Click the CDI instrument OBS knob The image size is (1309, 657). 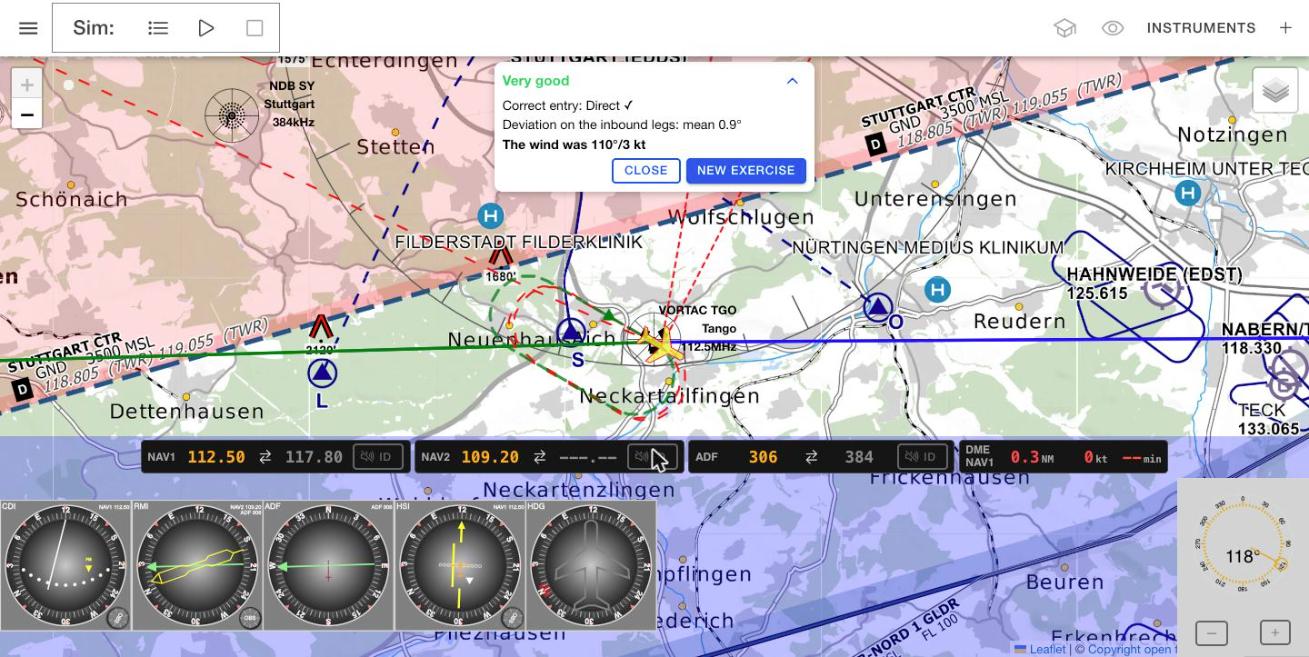118,617
